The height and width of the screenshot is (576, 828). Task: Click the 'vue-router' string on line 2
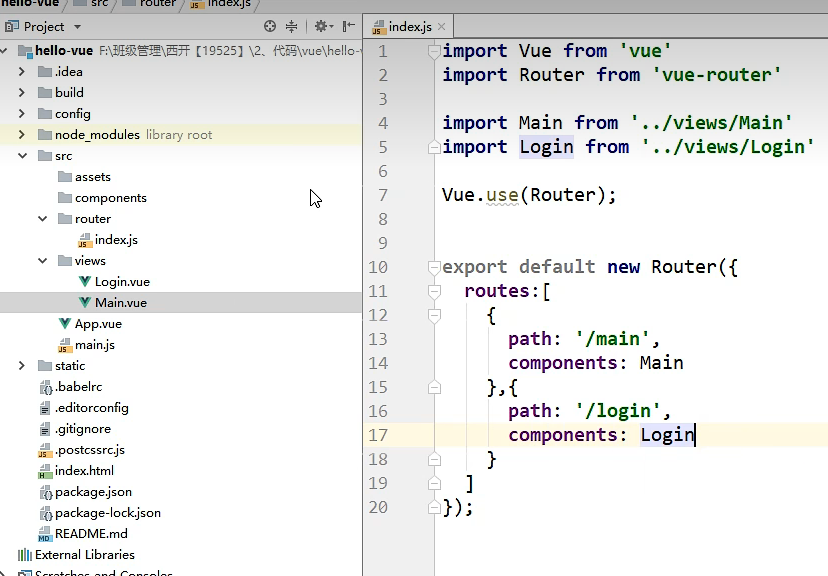click(717, 75)
